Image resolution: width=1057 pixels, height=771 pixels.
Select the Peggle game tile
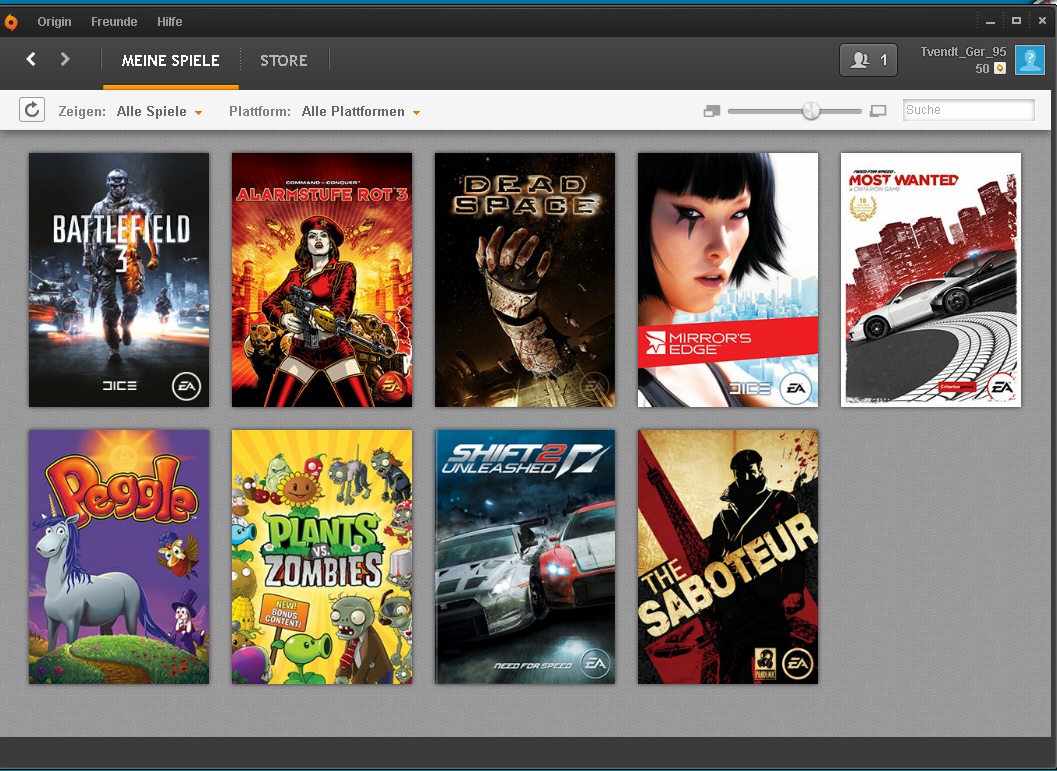pos(119,557)
